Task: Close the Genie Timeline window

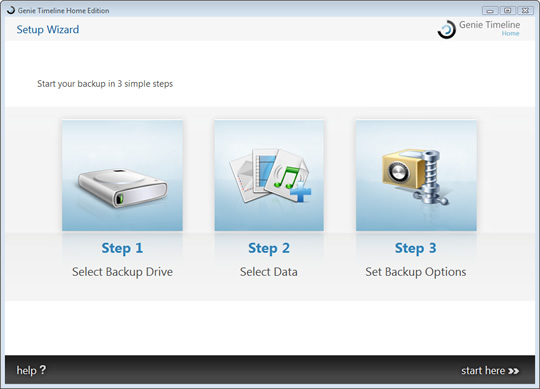Action: click(x=525, y=11)
